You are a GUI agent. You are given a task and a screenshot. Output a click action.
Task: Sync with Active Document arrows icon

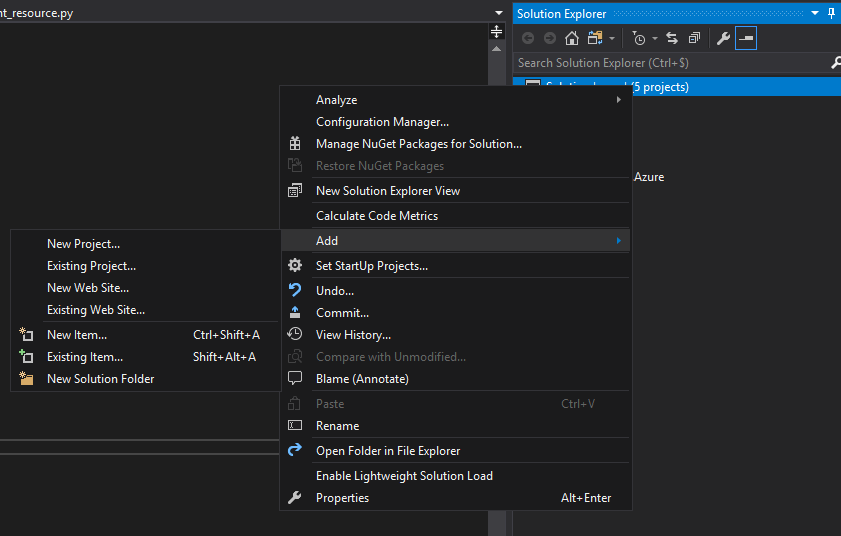[672, 38]
